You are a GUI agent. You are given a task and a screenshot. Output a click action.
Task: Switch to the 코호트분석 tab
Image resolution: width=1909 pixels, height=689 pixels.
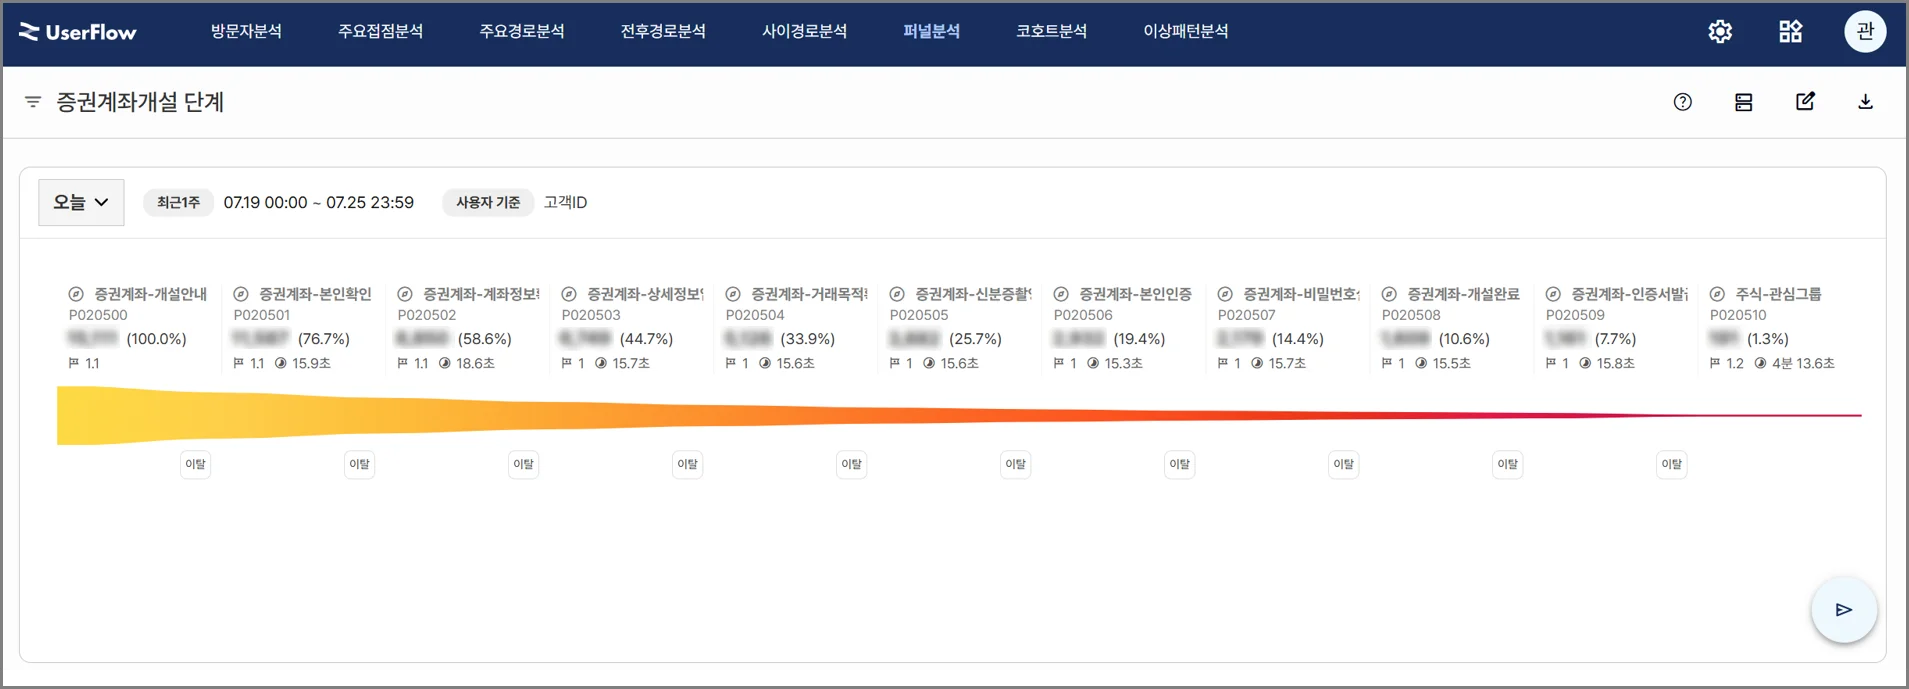pos(1051,32)
